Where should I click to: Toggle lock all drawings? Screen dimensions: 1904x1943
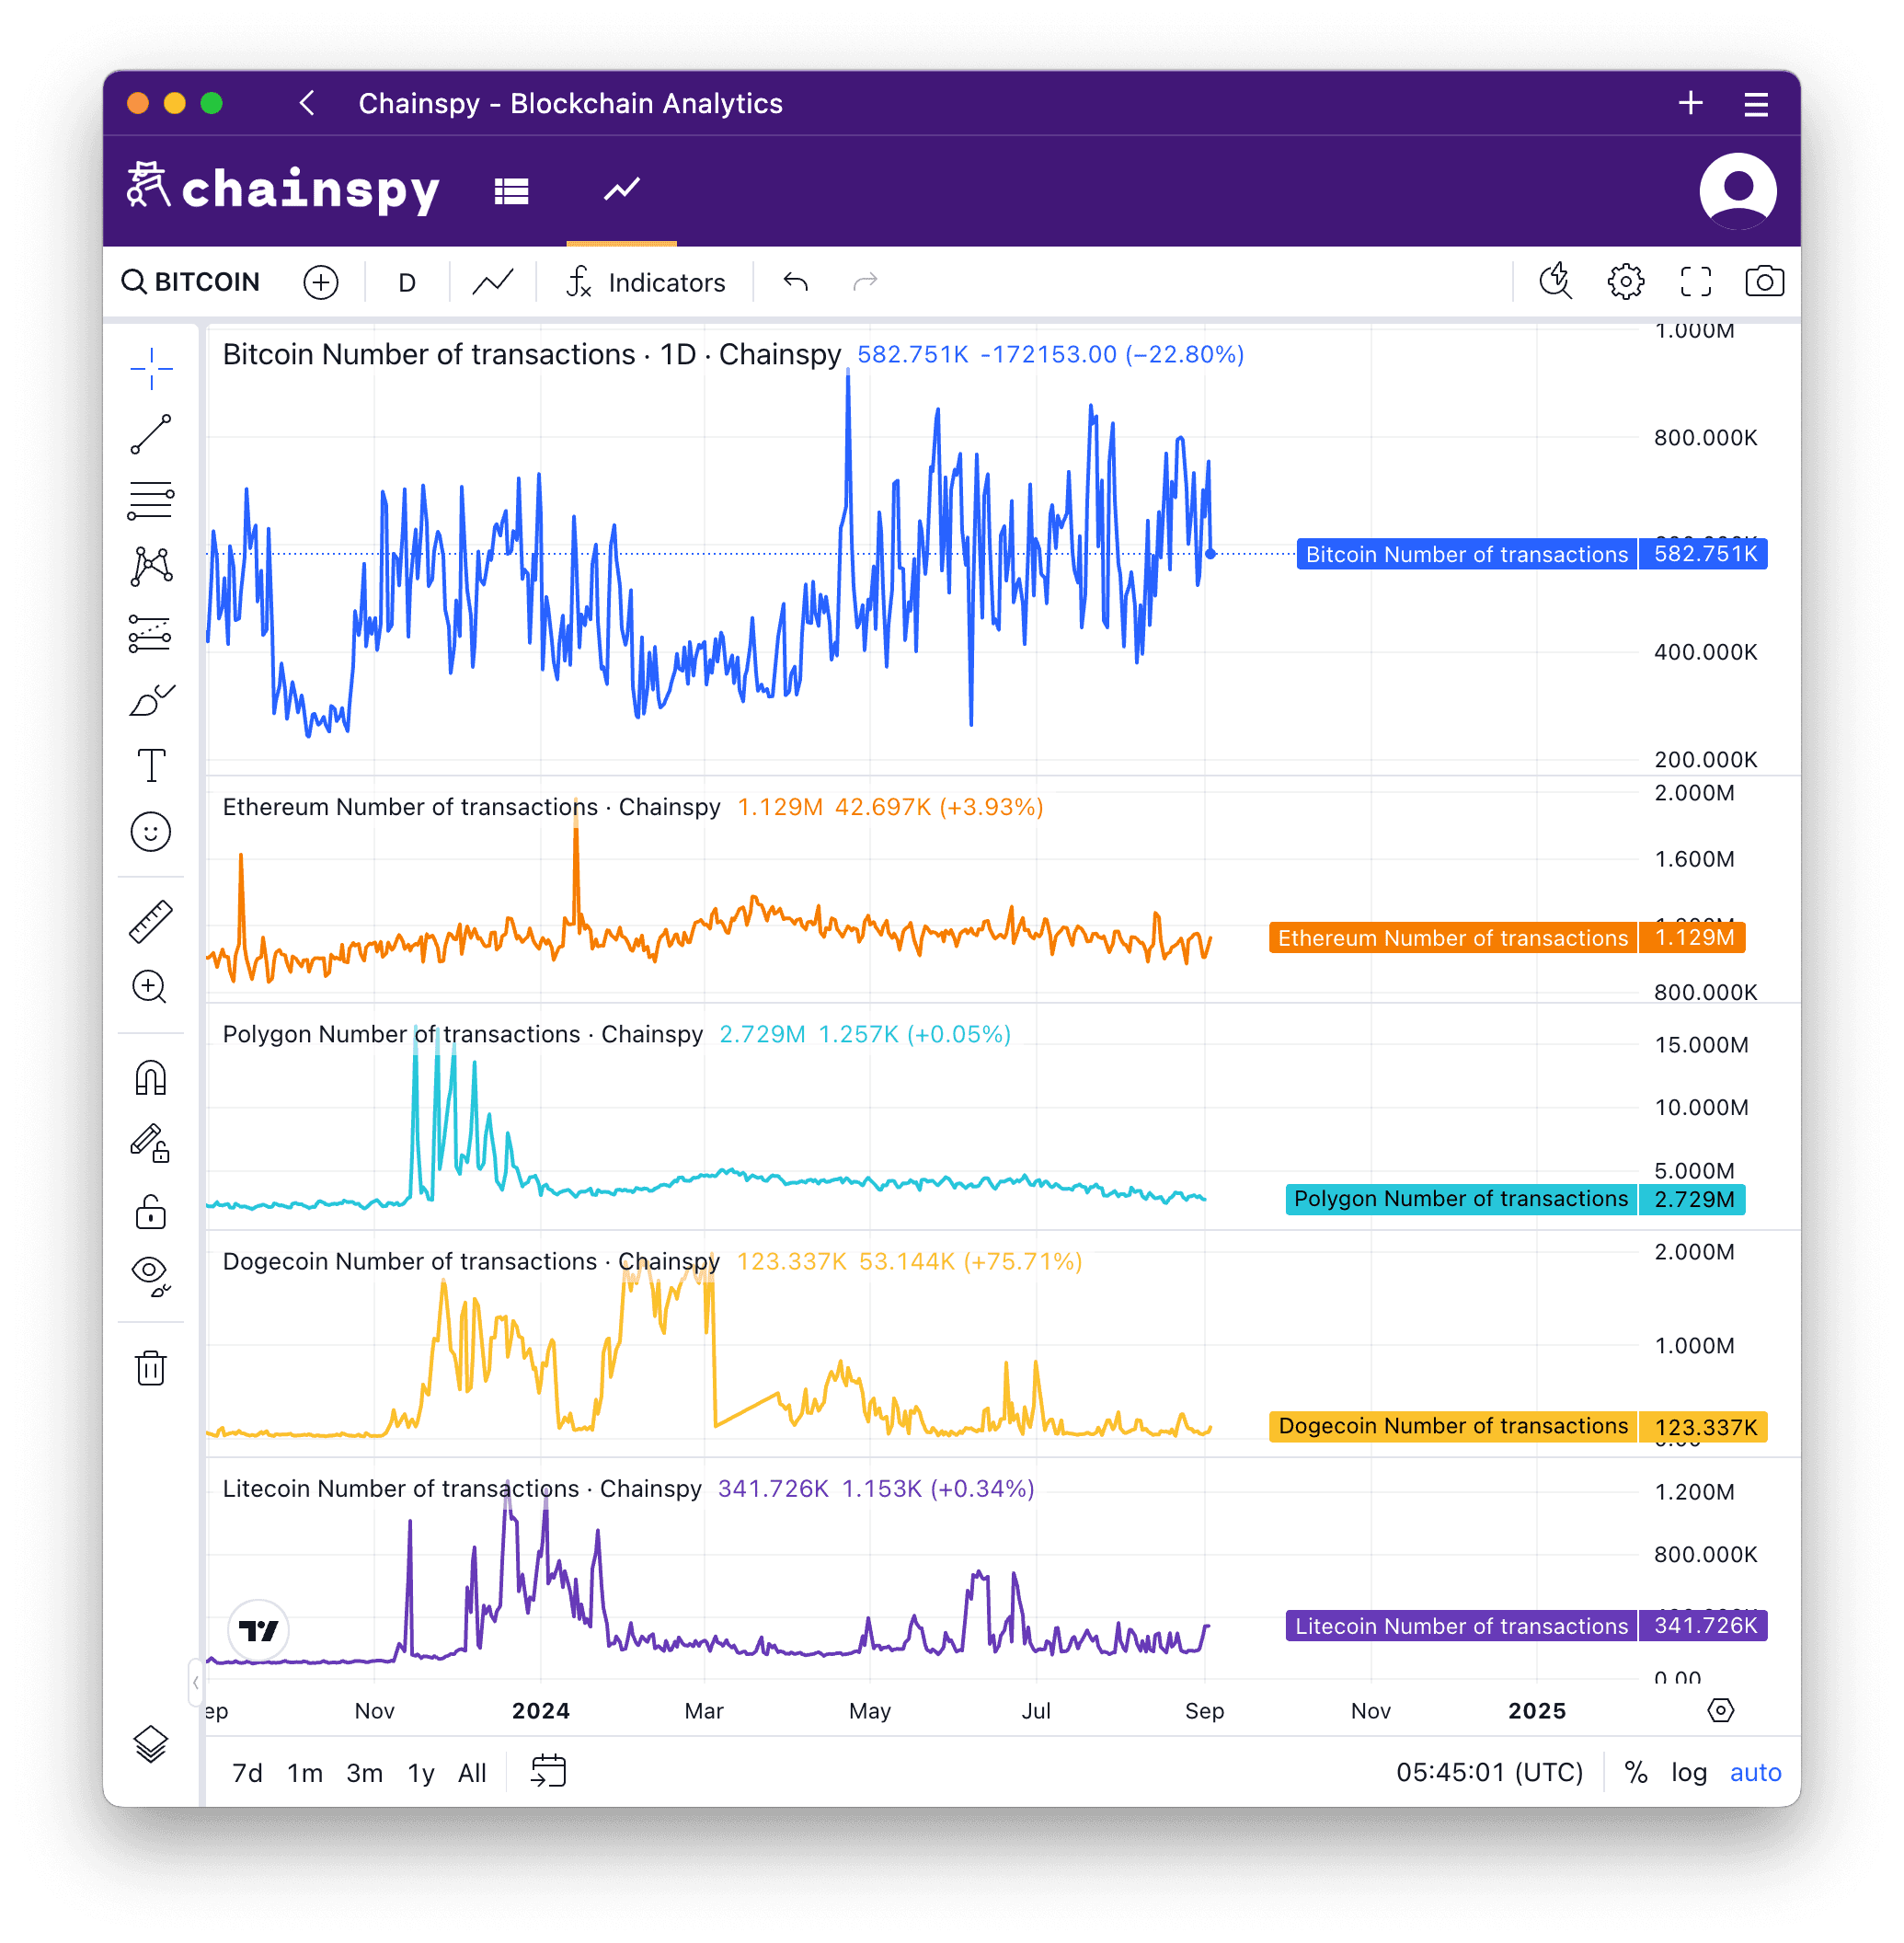tap(151, 1210)
